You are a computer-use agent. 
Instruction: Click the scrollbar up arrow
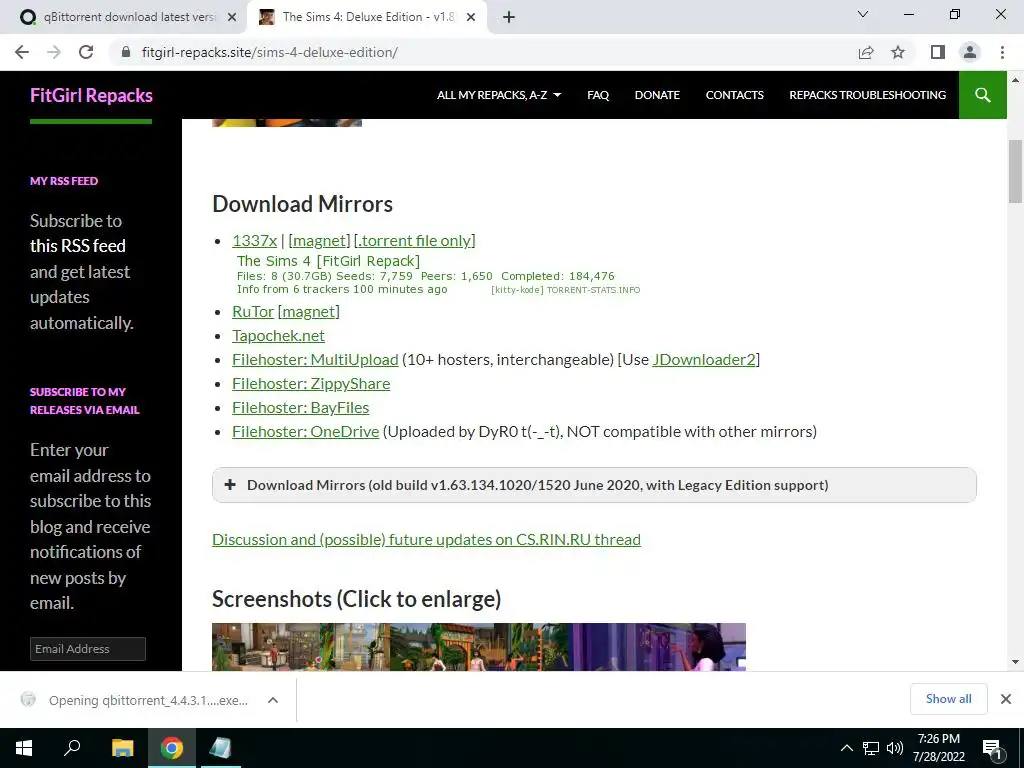click(1015, 80)
